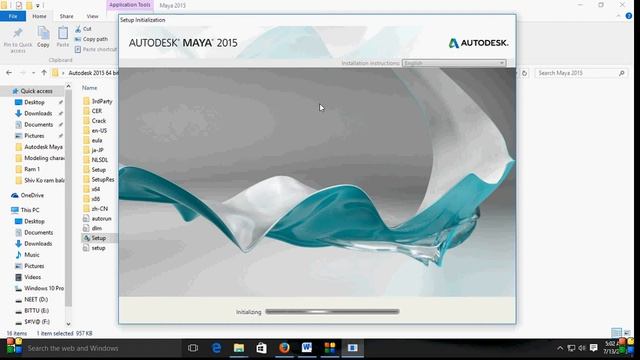The height and width of the screenshot is (360, 640).
Task: Switch to the View ribbon tab
Action: point(92,16)
